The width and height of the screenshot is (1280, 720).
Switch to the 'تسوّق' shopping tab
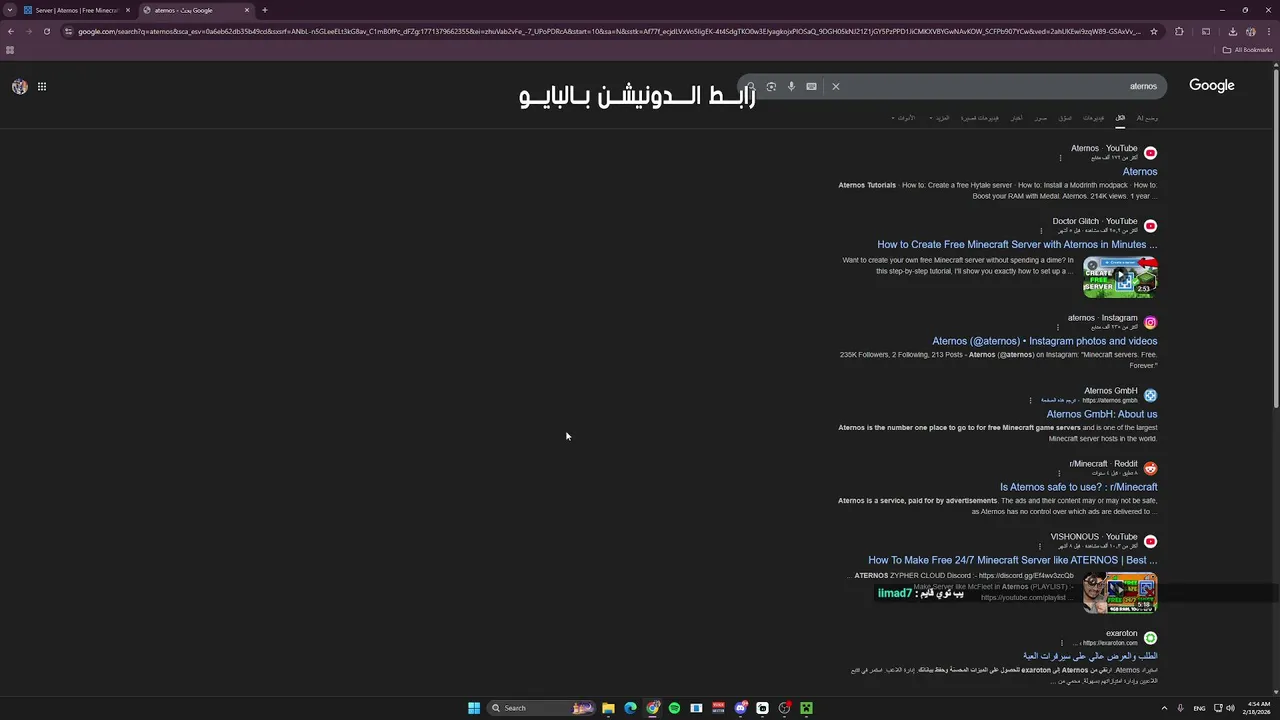click(x=1065, y=118)
